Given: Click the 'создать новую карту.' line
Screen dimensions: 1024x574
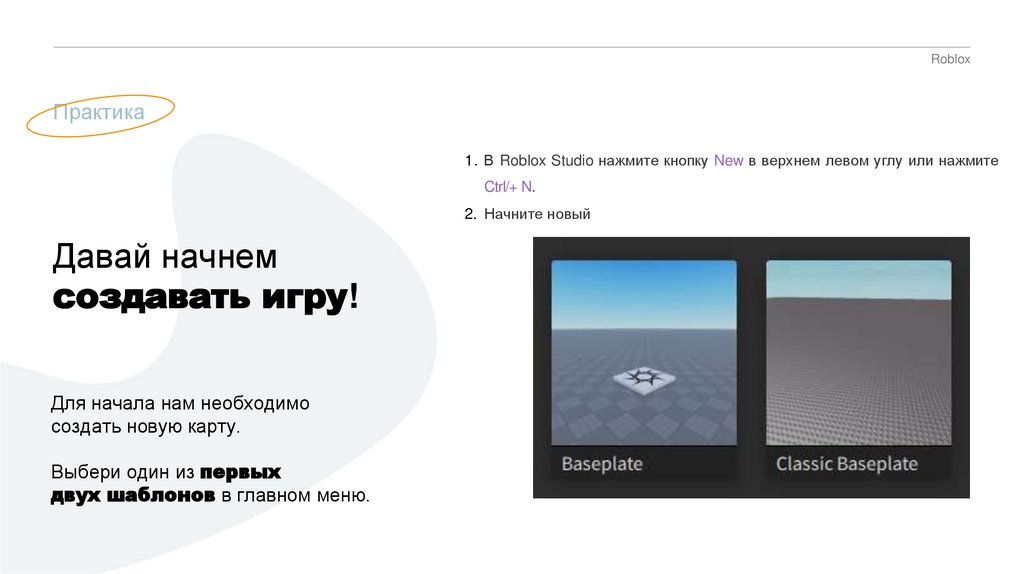Looking at the screenshot, I should 146,426.
